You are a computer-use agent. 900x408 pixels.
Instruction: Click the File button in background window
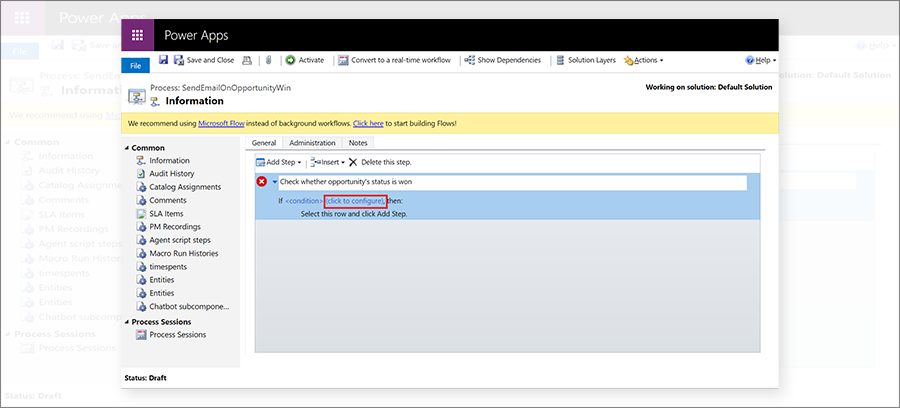tap(20, 52)
